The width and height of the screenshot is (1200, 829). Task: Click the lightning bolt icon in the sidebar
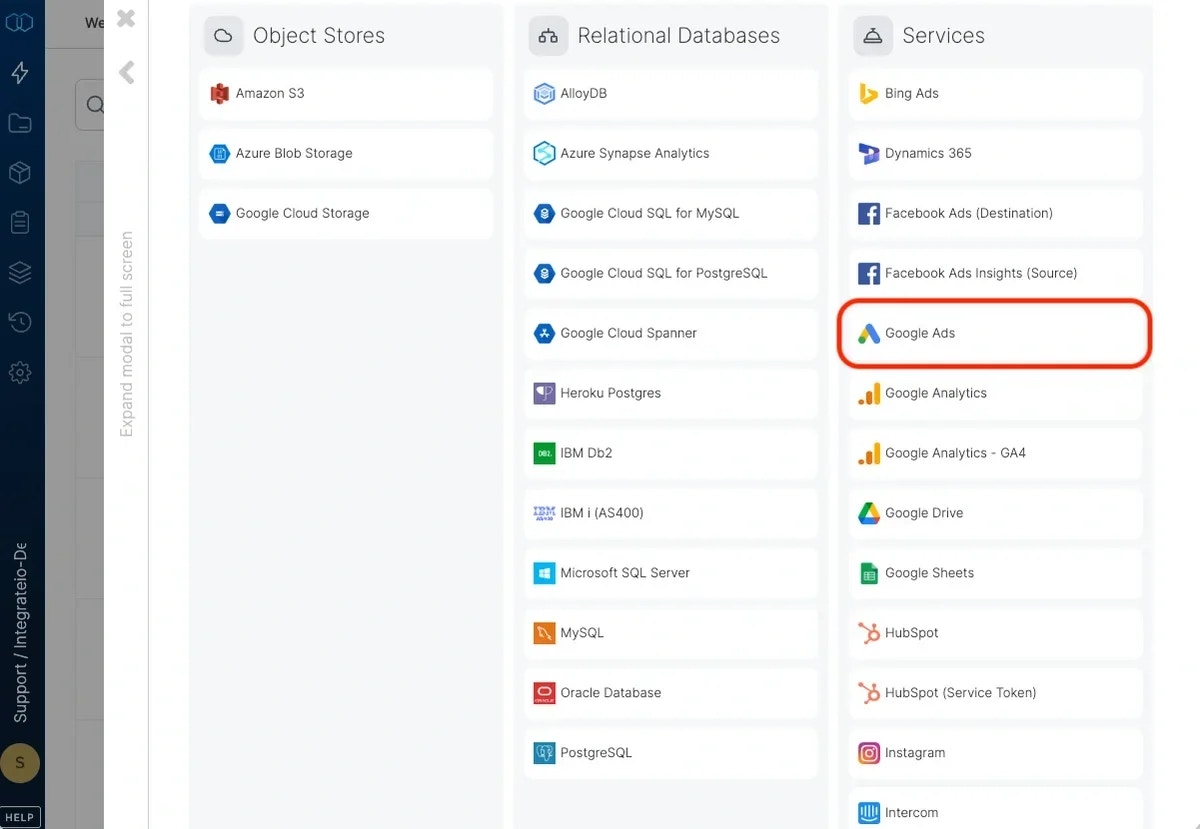point(20,72)
